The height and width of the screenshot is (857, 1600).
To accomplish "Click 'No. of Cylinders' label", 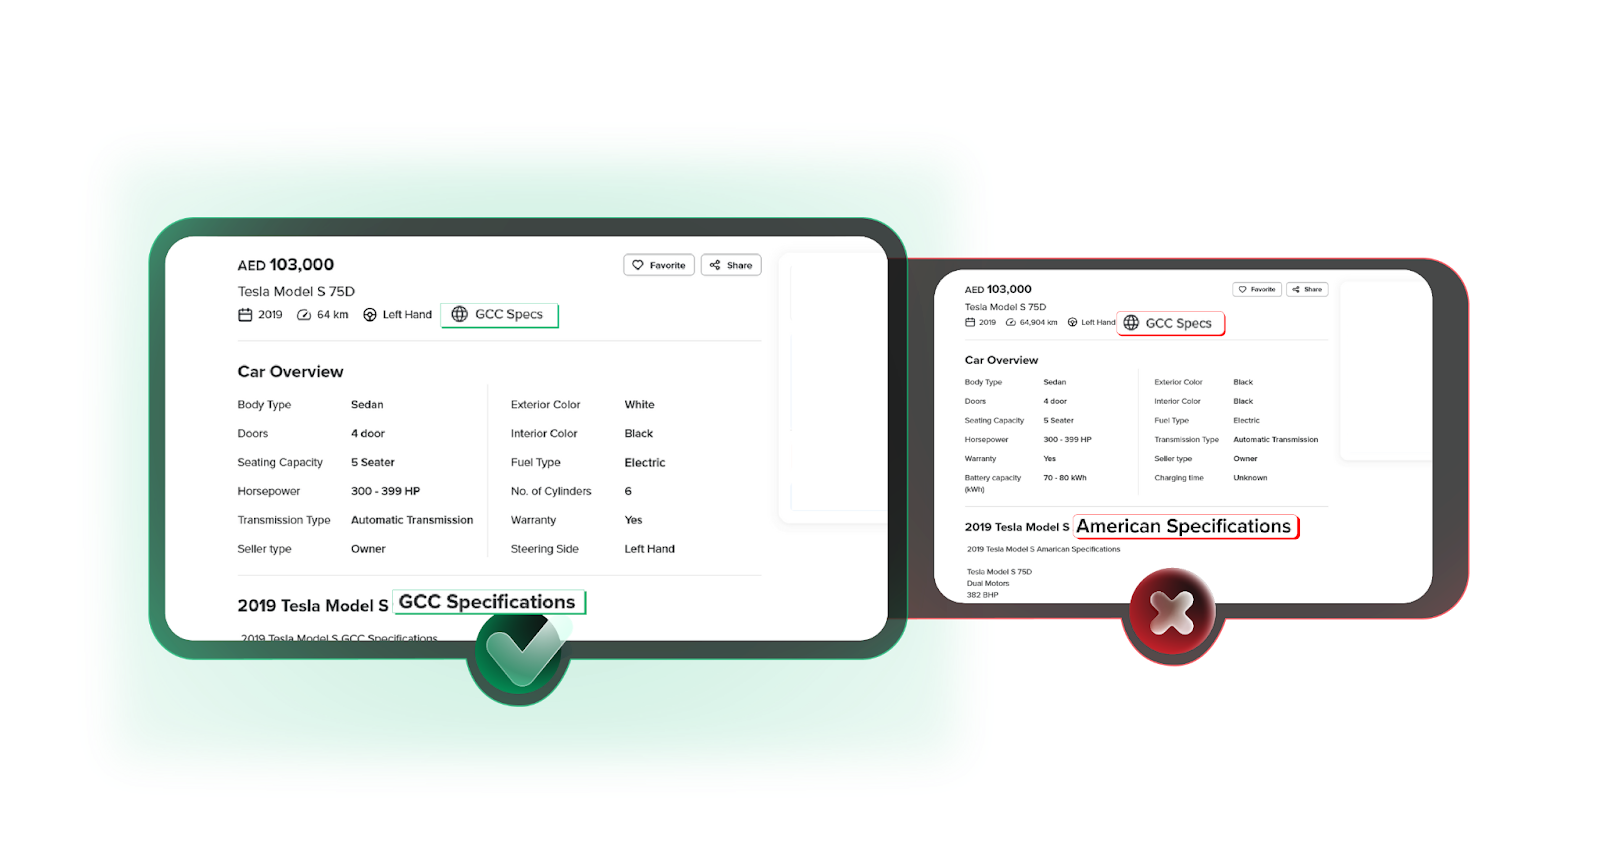I will pyautogui.click(x=551, y=491).
